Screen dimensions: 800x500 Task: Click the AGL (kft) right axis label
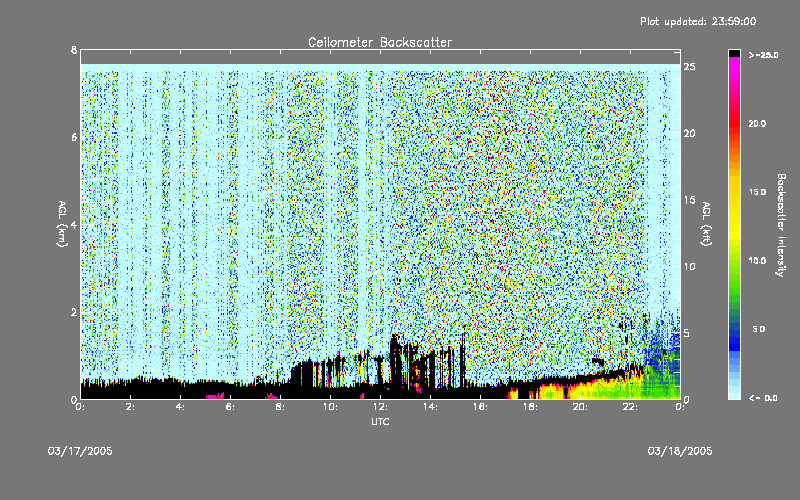(x=706, y=223)
